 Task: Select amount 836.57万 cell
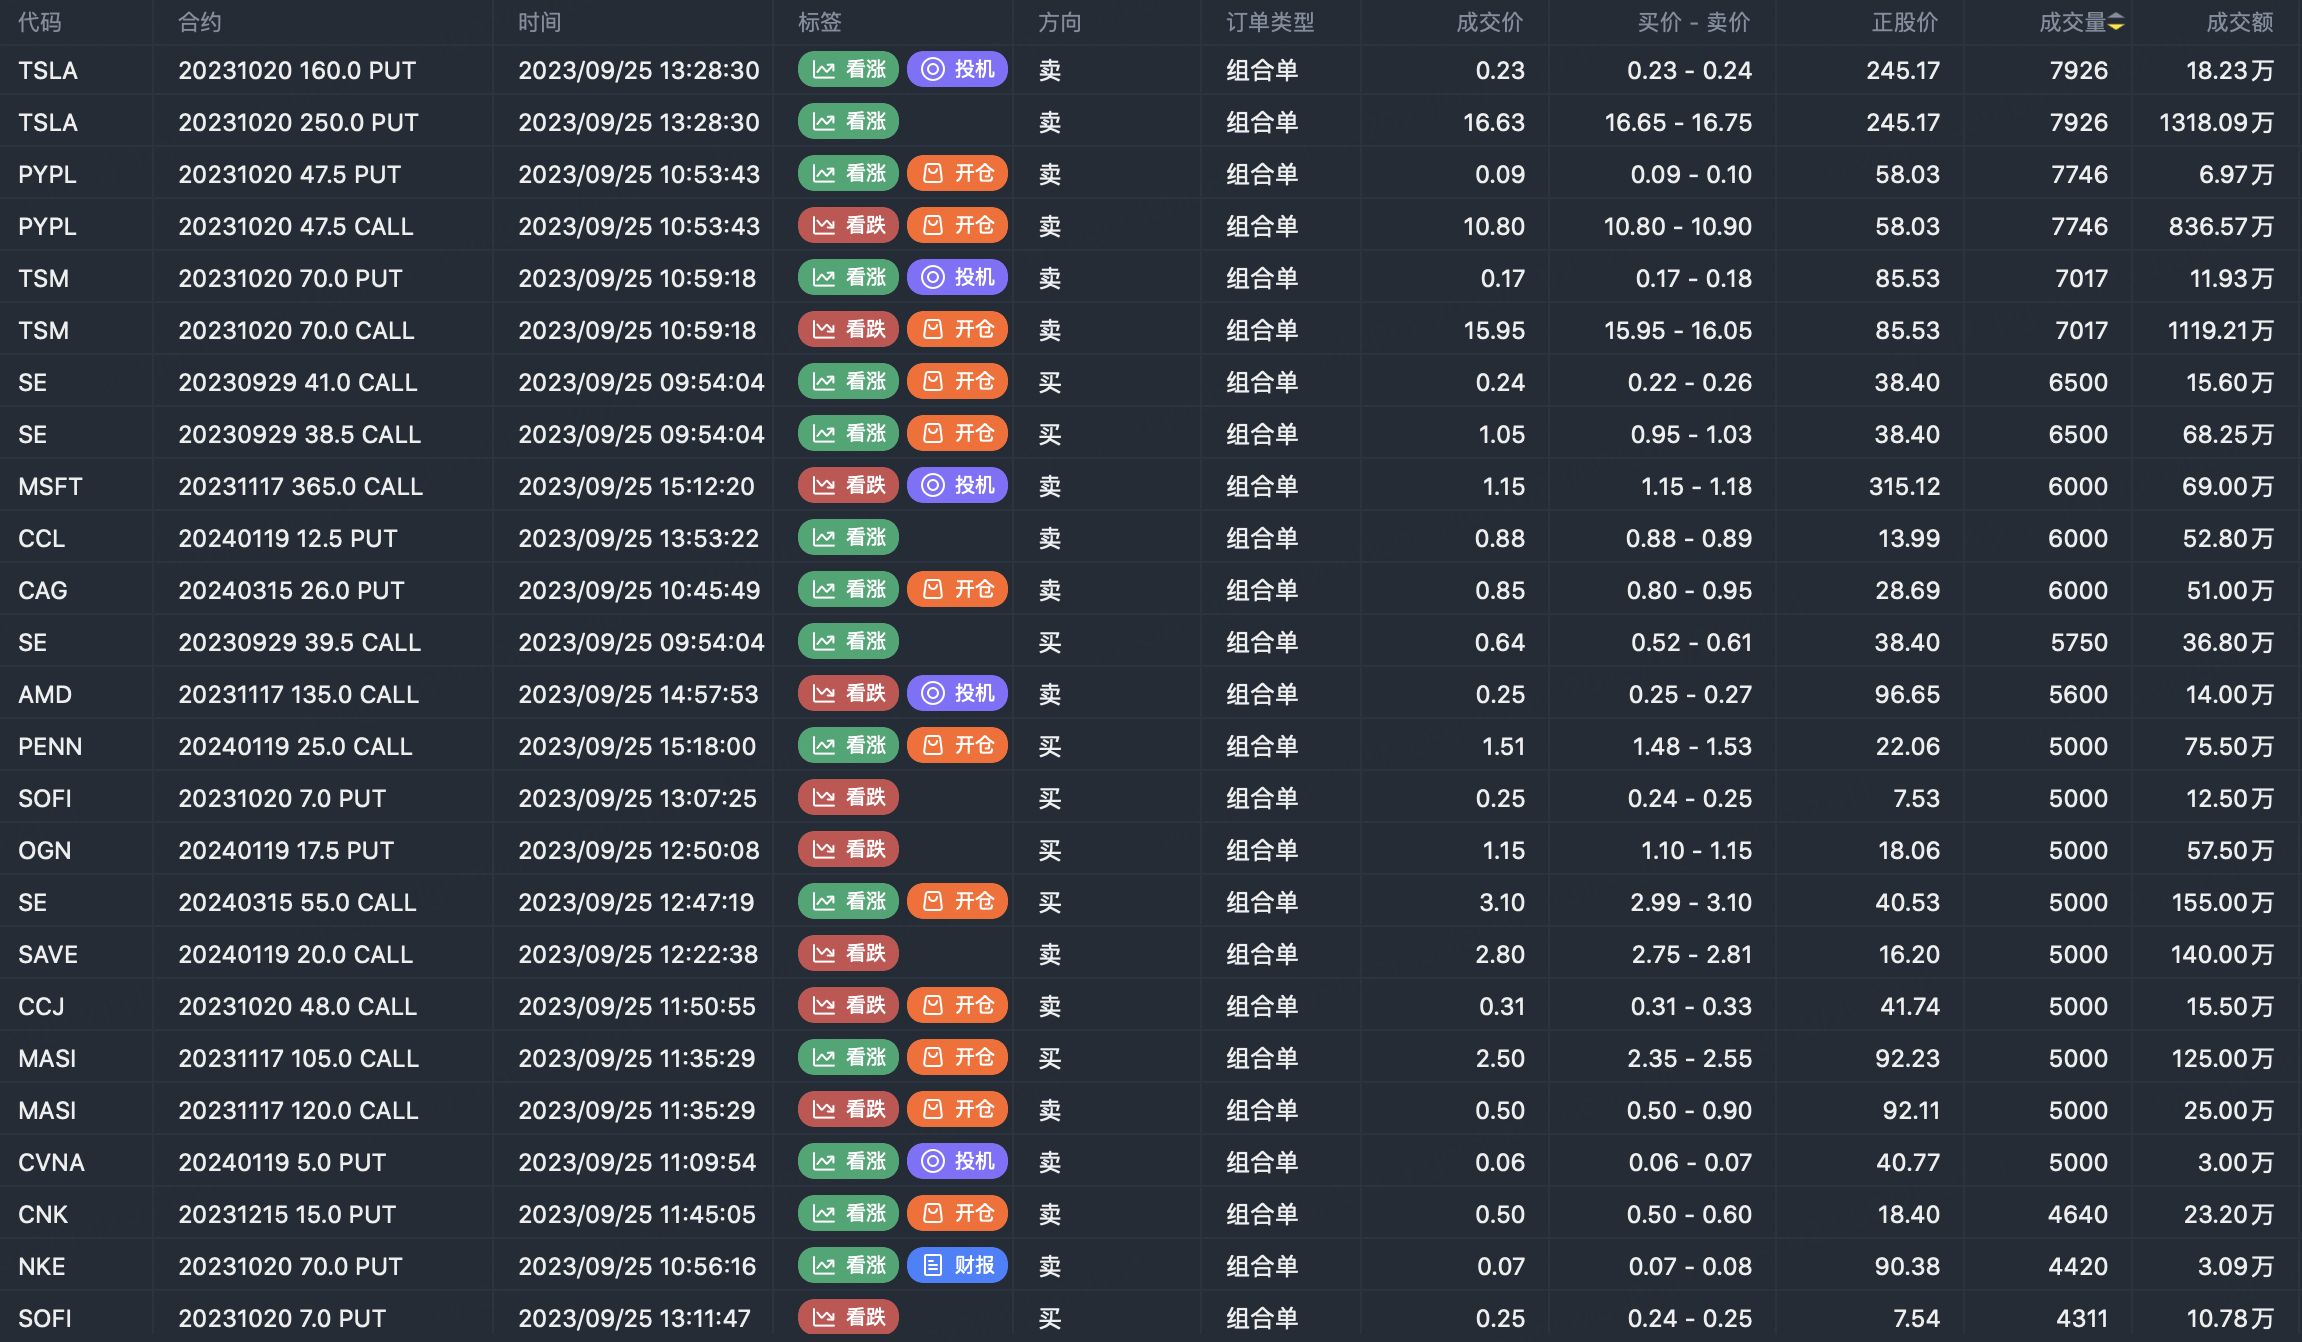point(2221,226)
